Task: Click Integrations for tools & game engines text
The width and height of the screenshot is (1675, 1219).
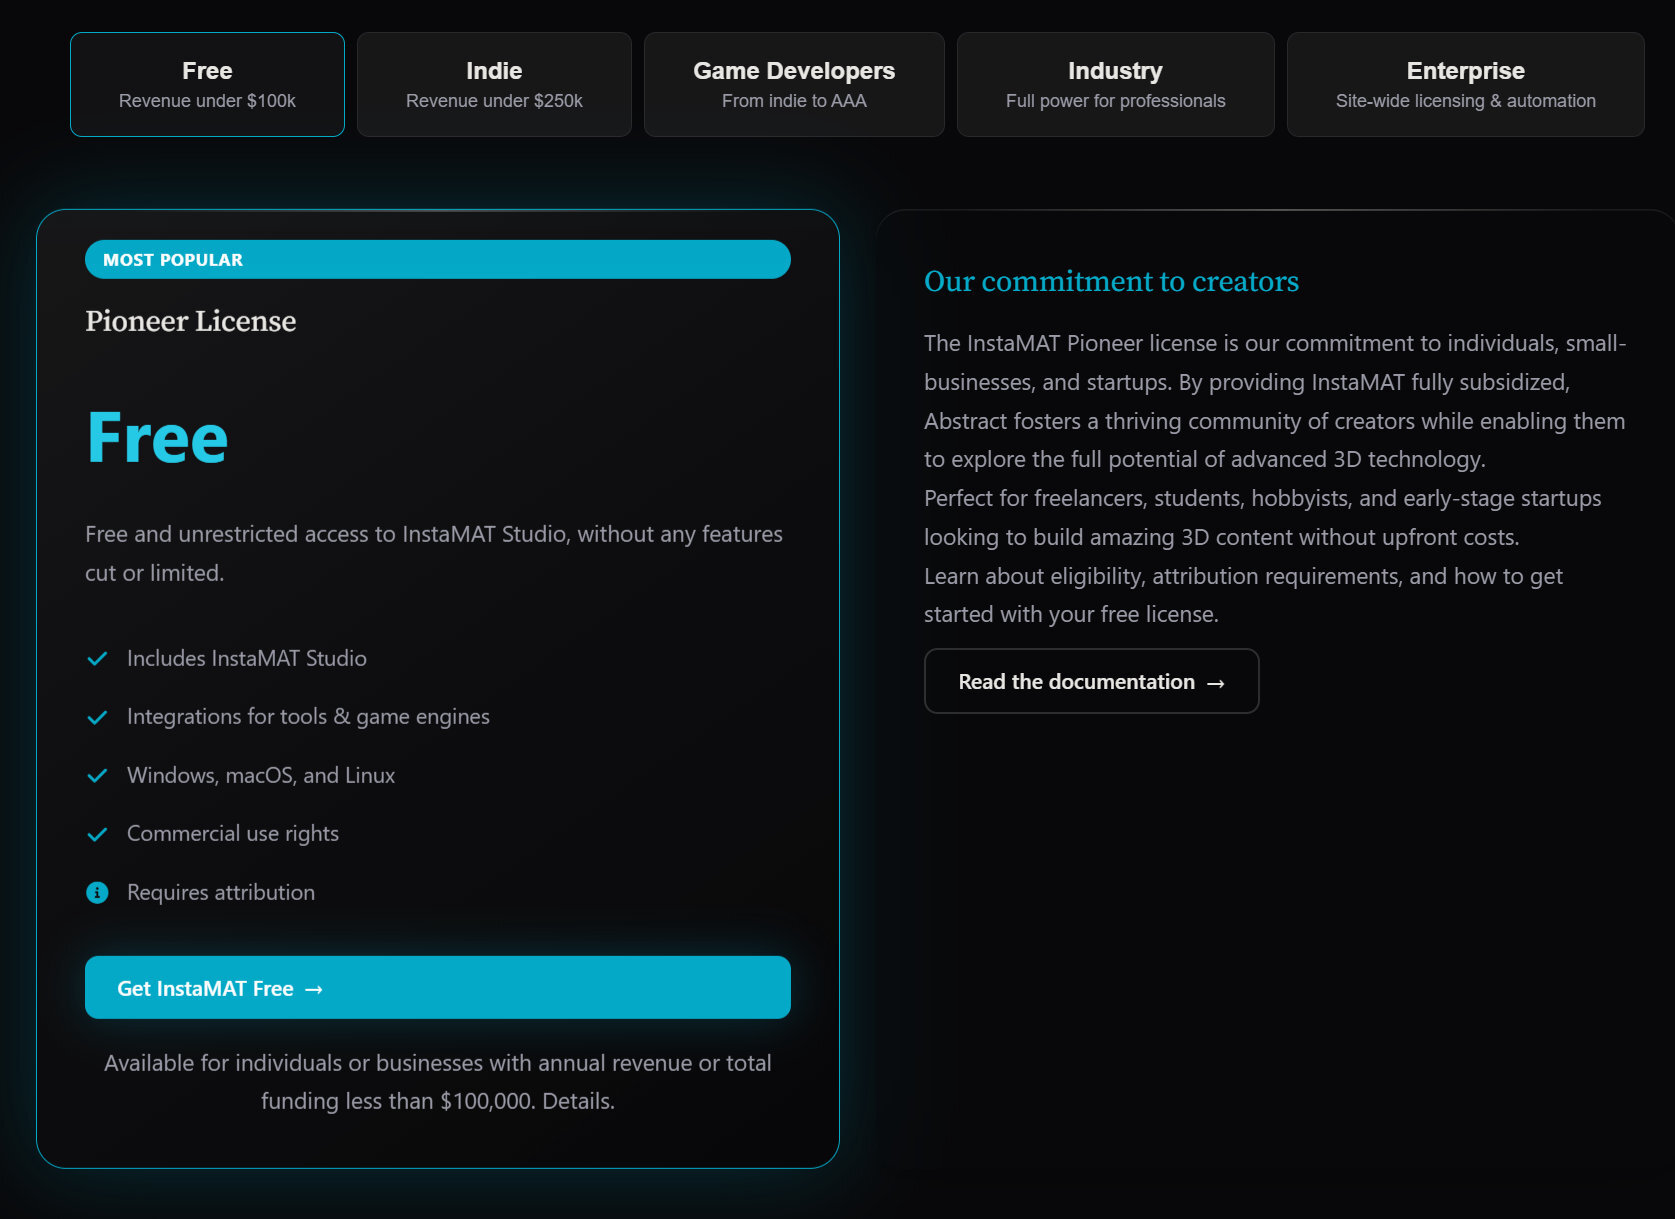Action: point(308,717)
